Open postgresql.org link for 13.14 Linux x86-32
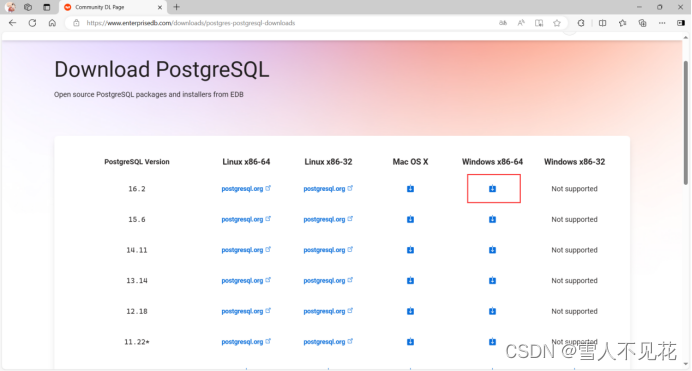 328,281
